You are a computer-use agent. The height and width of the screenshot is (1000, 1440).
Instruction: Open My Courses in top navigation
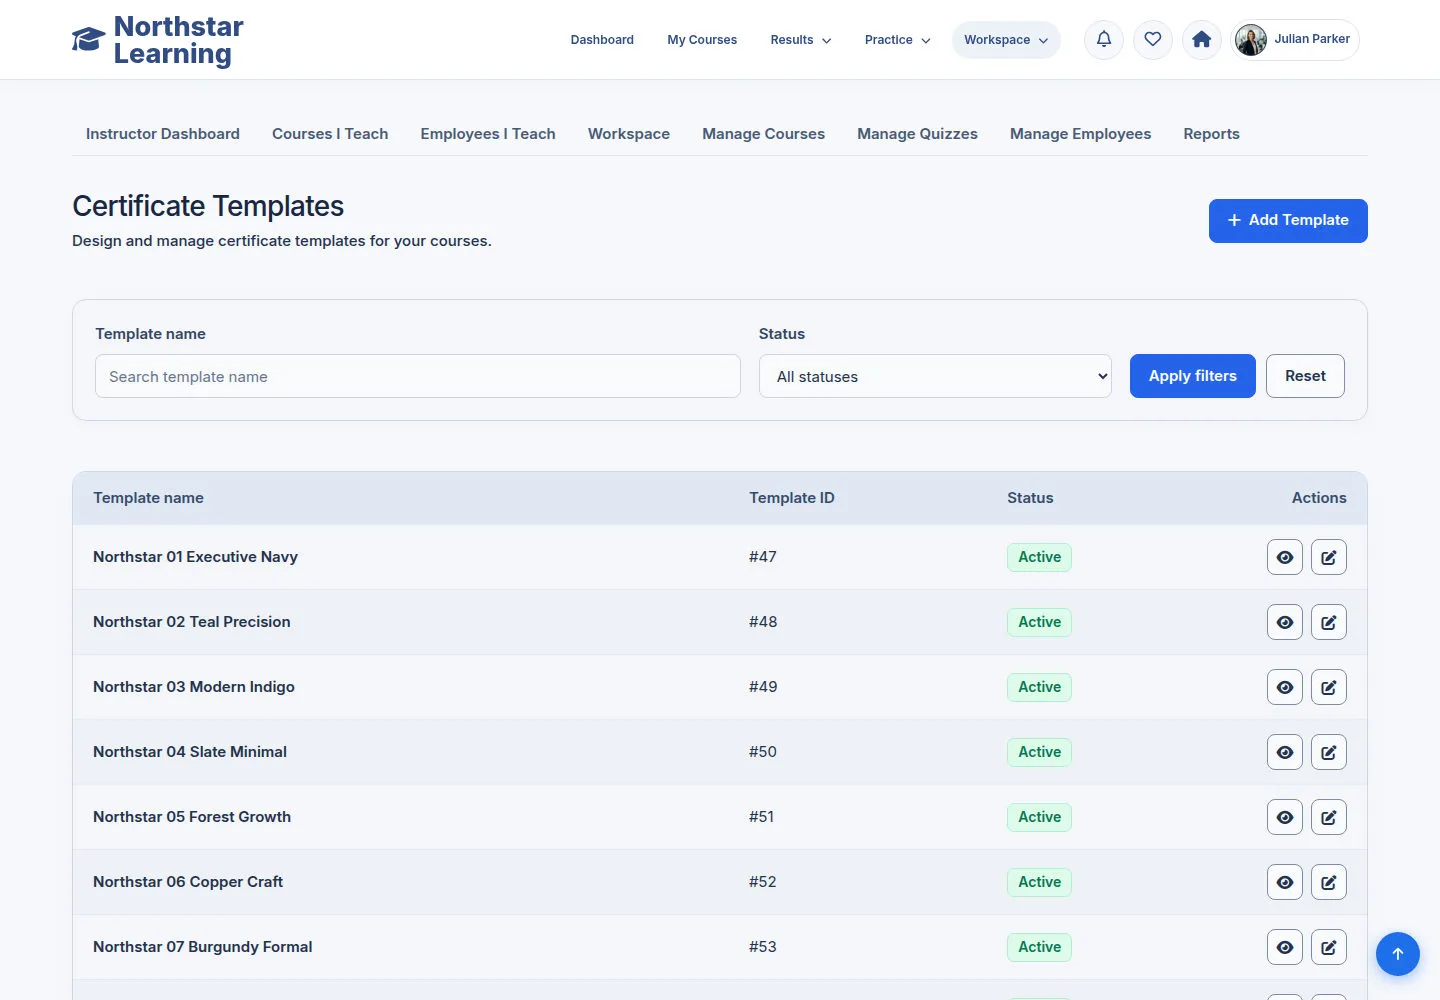click(x=702, y=40)
